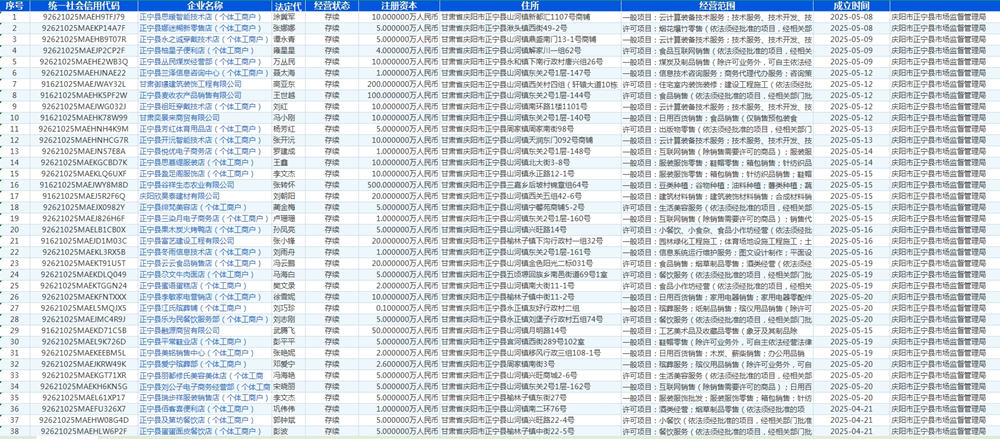This screenshot has height=439, width=1000.
Task: Open 正宁县谷祥生态农业有限公司 company link
Action: [x=200, y=184]
